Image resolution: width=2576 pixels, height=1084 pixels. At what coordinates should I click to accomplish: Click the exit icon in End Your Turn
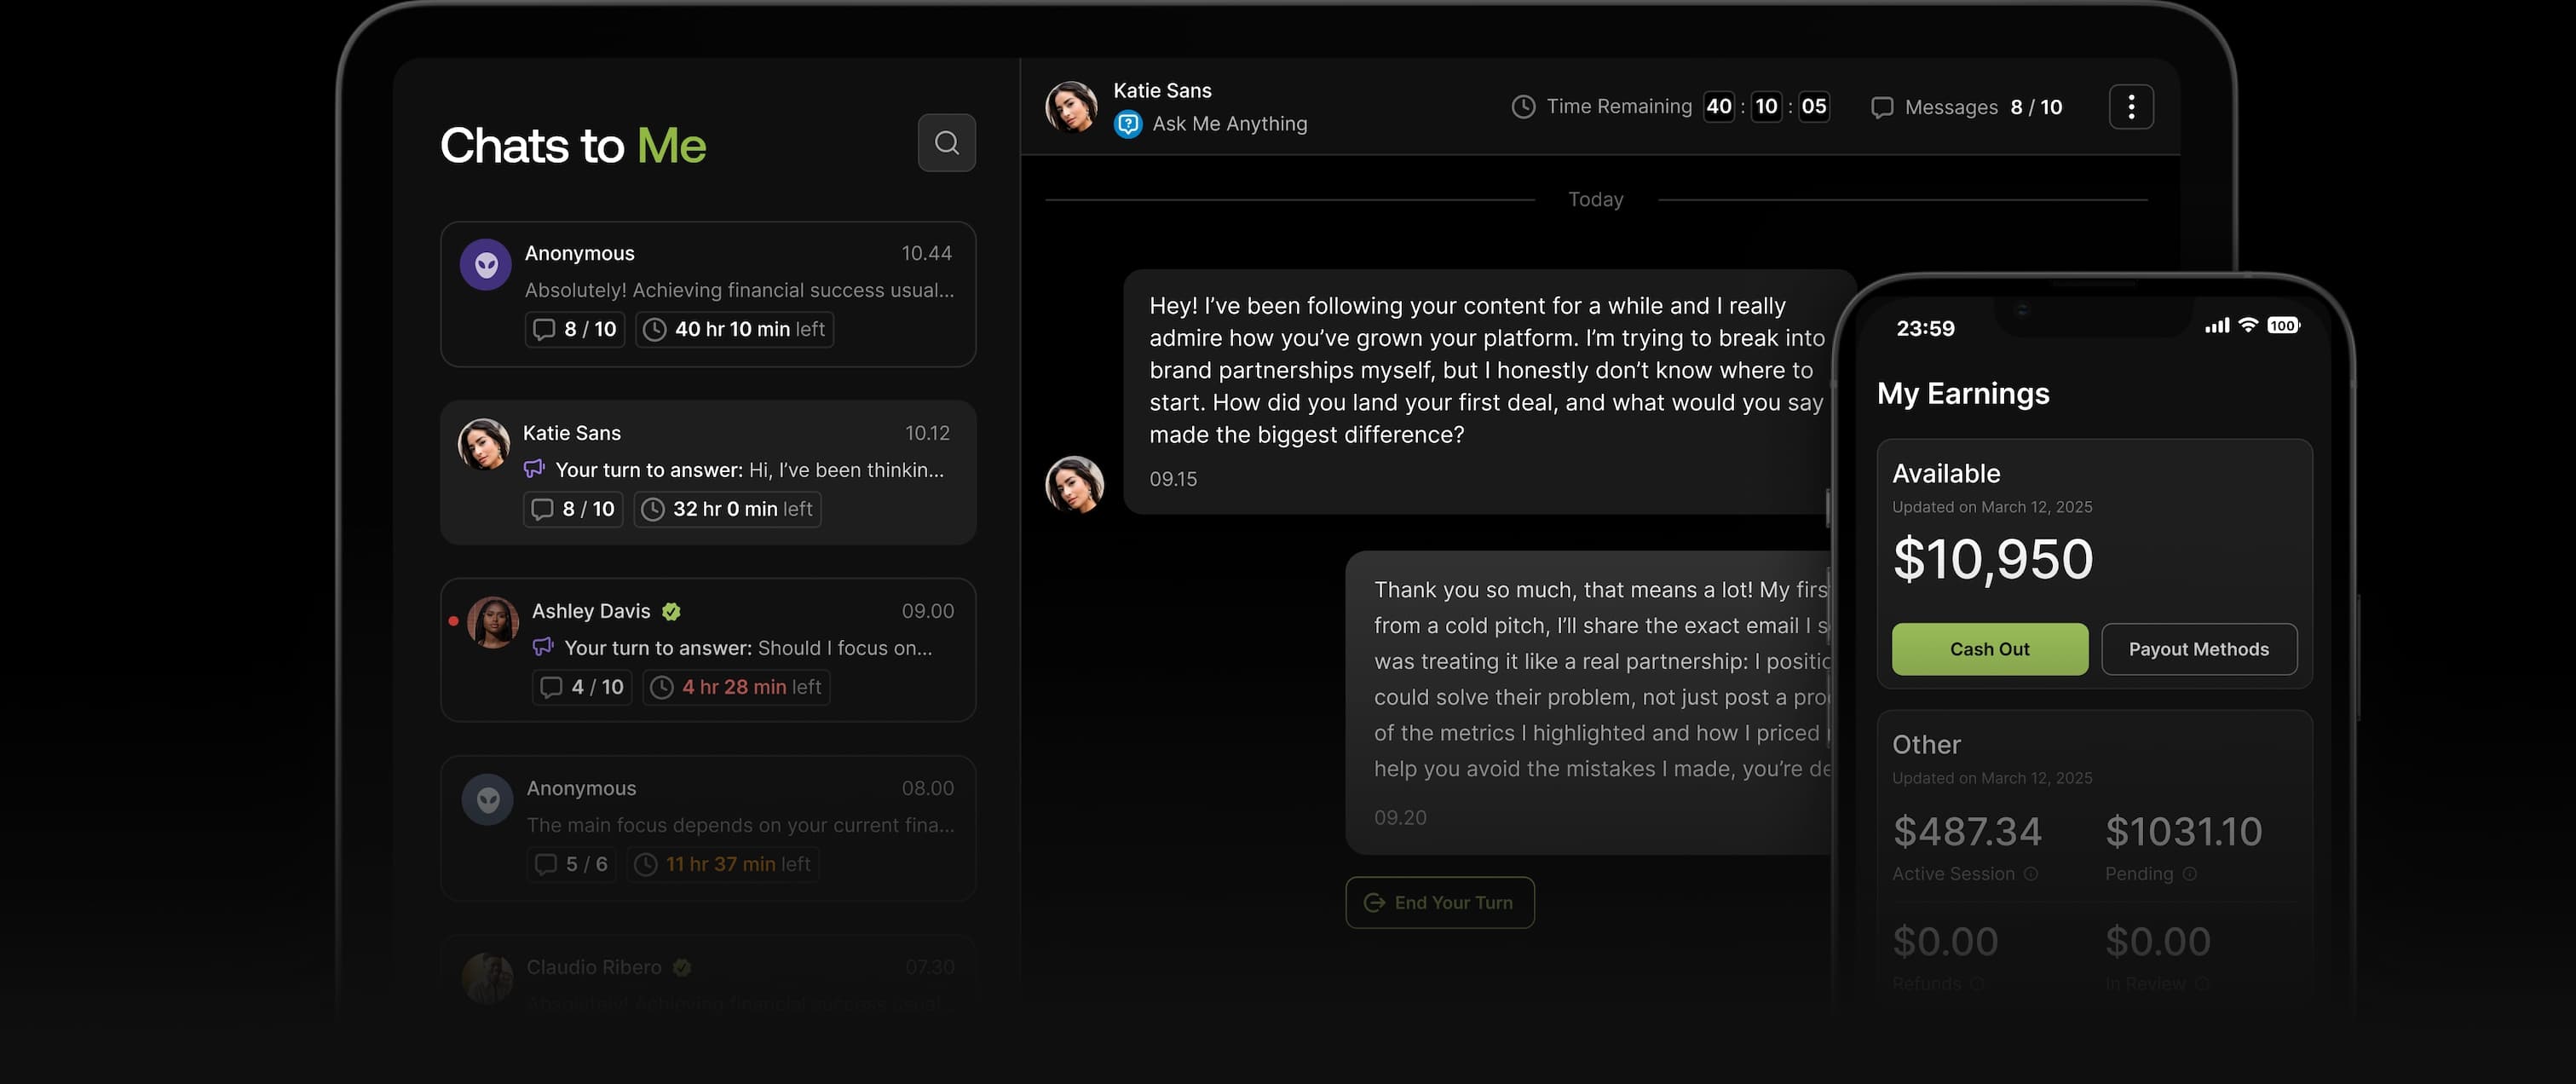click(x=1375, y=902)
